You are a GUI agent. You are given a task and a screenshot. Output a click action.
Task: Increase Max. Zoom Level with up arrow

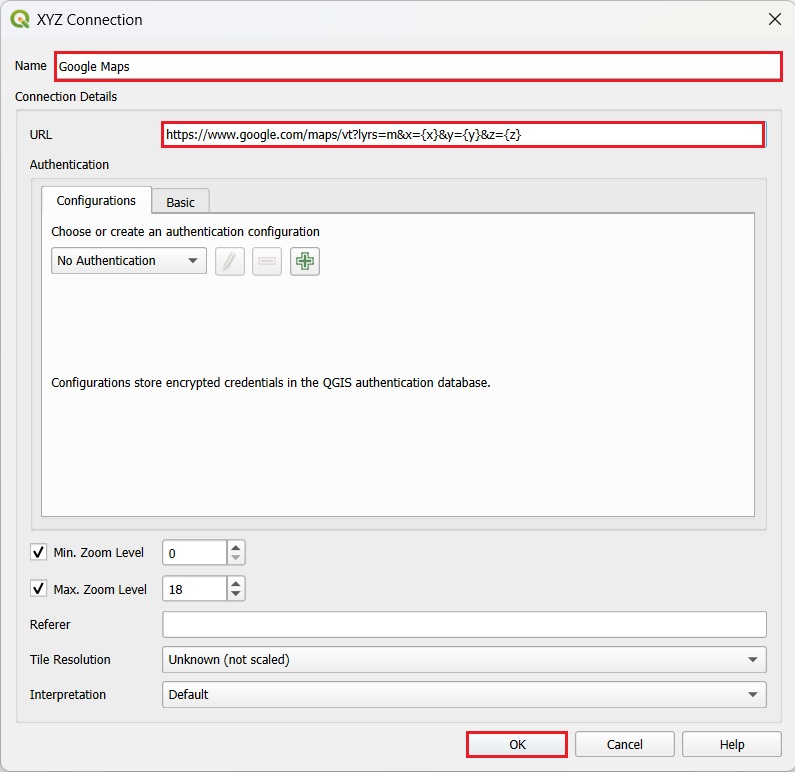[236, 584]
